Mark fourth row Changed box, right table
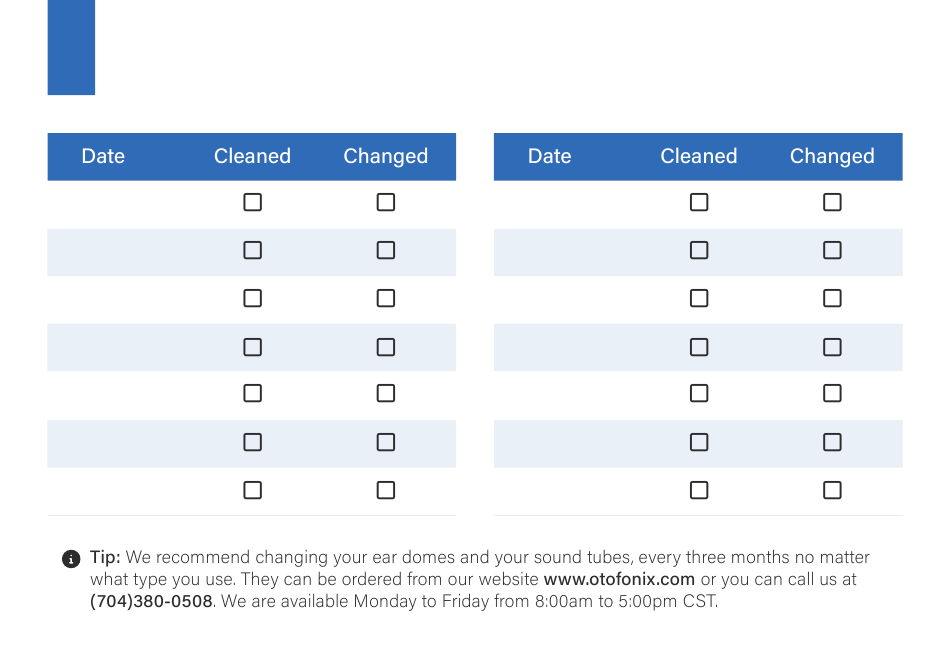Screen dimensions: 950x665 pos(832,347)
